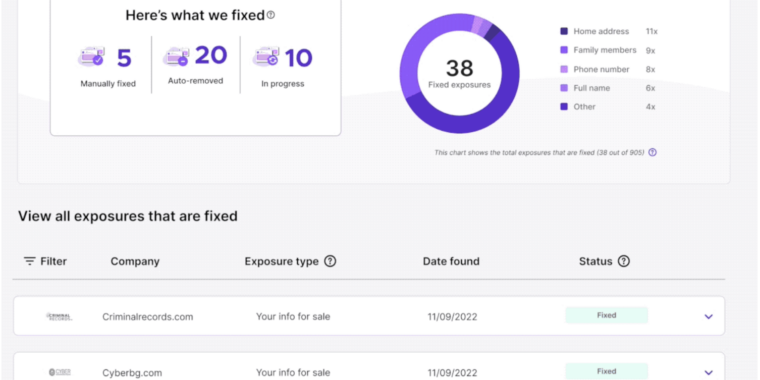Click the number 20 Auto-removed count
The width and height of the screenshot is (760, 380).
tap(211, 55)
